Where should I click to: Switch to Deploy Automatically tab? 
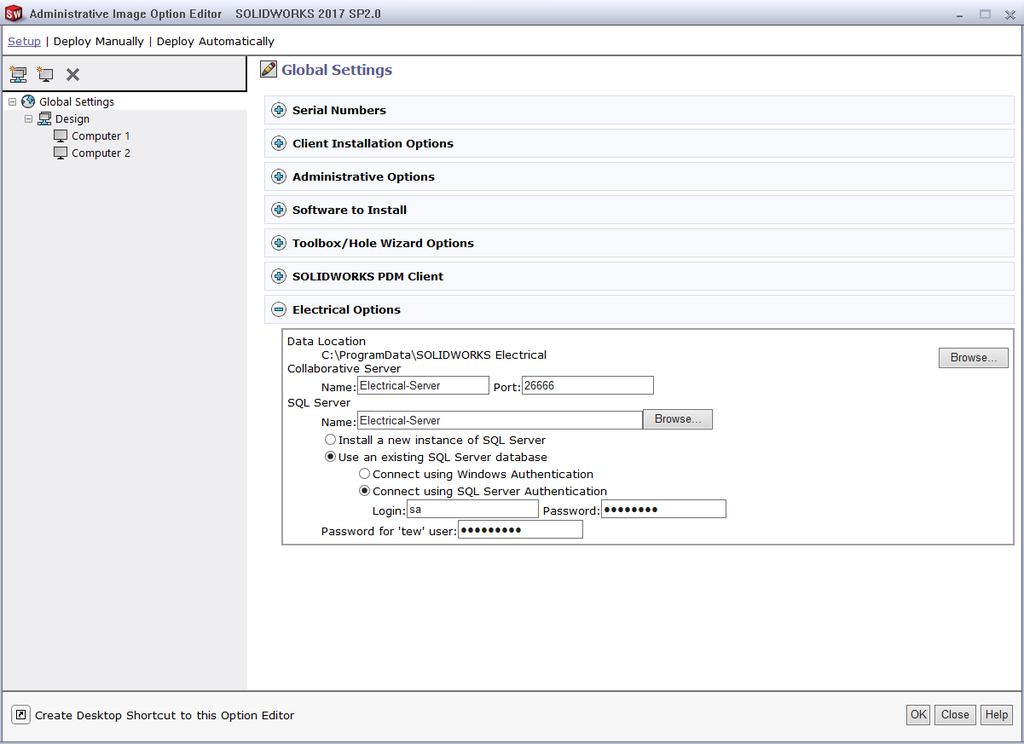[216, 41]
